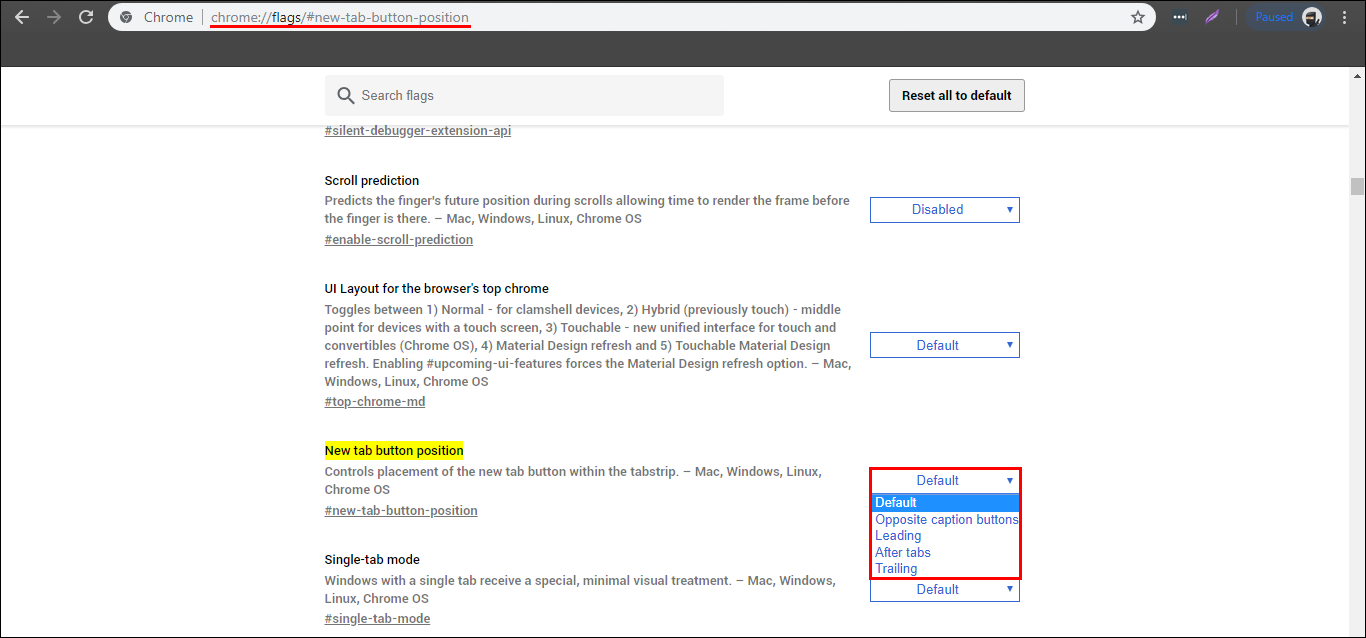The height and width of the screenshot is (638, 1366).
Task: Open #enable-scroll-prediction anchor link
Action: pos(399,240)
